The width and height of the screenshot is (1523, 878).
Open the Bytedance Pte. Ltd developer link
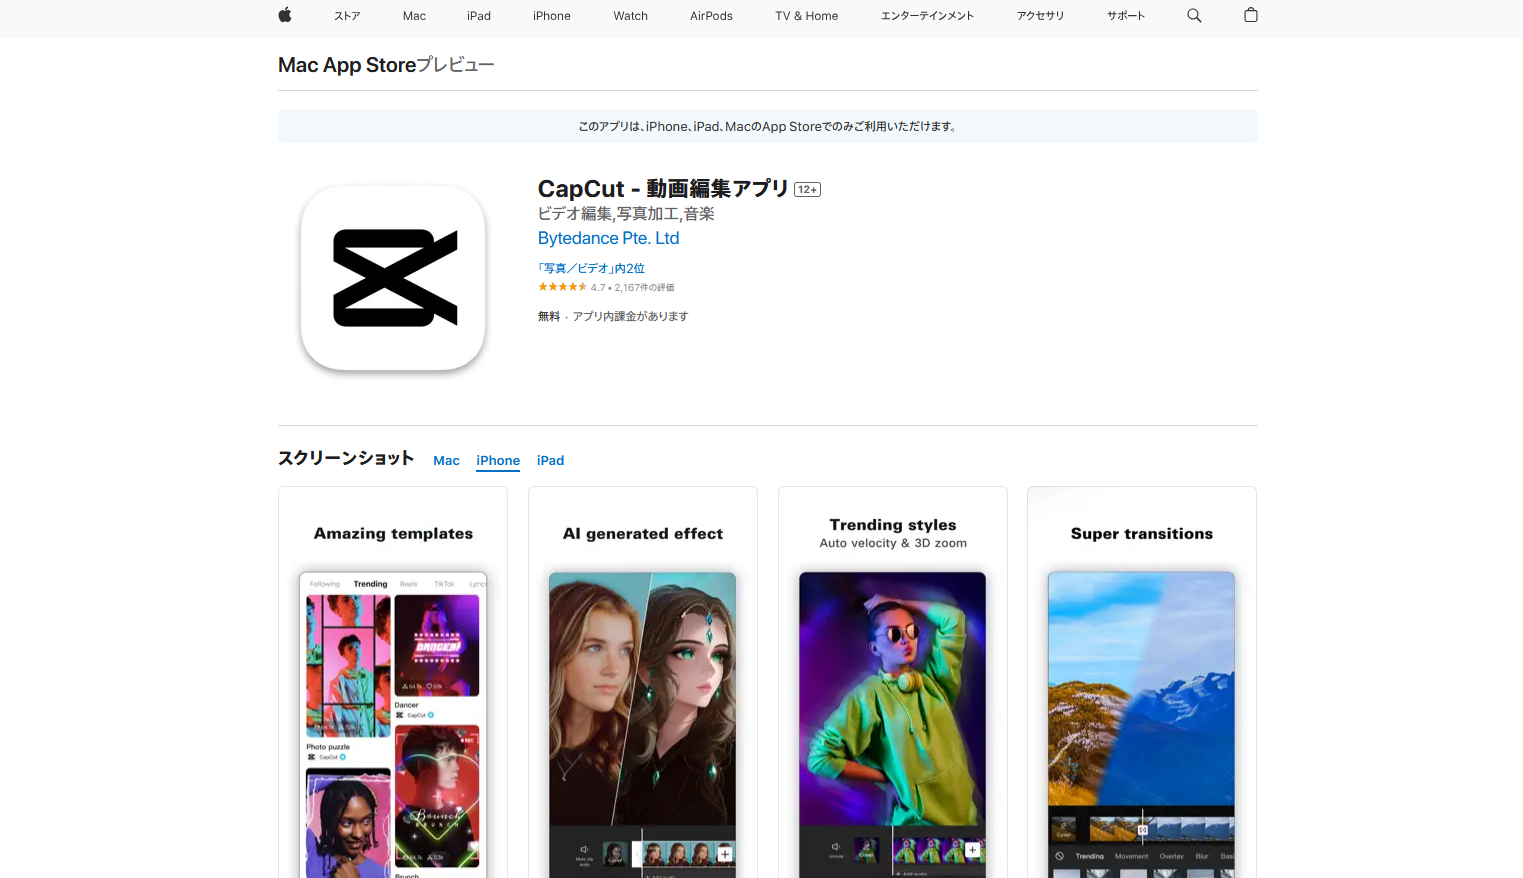coord(608,238)
